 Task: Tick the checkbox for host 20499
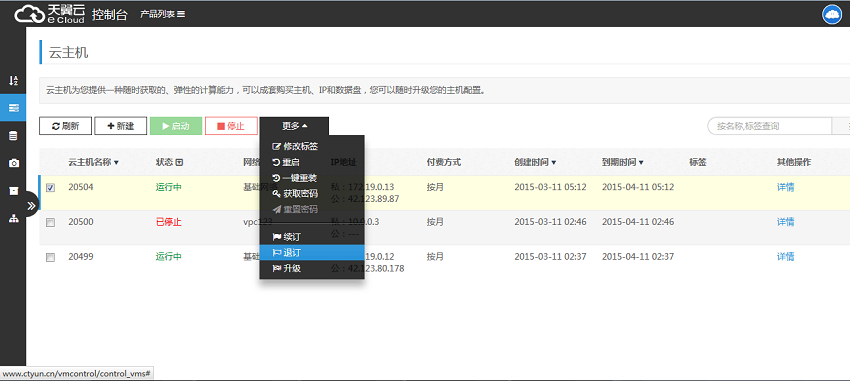[x=50, y=257]
